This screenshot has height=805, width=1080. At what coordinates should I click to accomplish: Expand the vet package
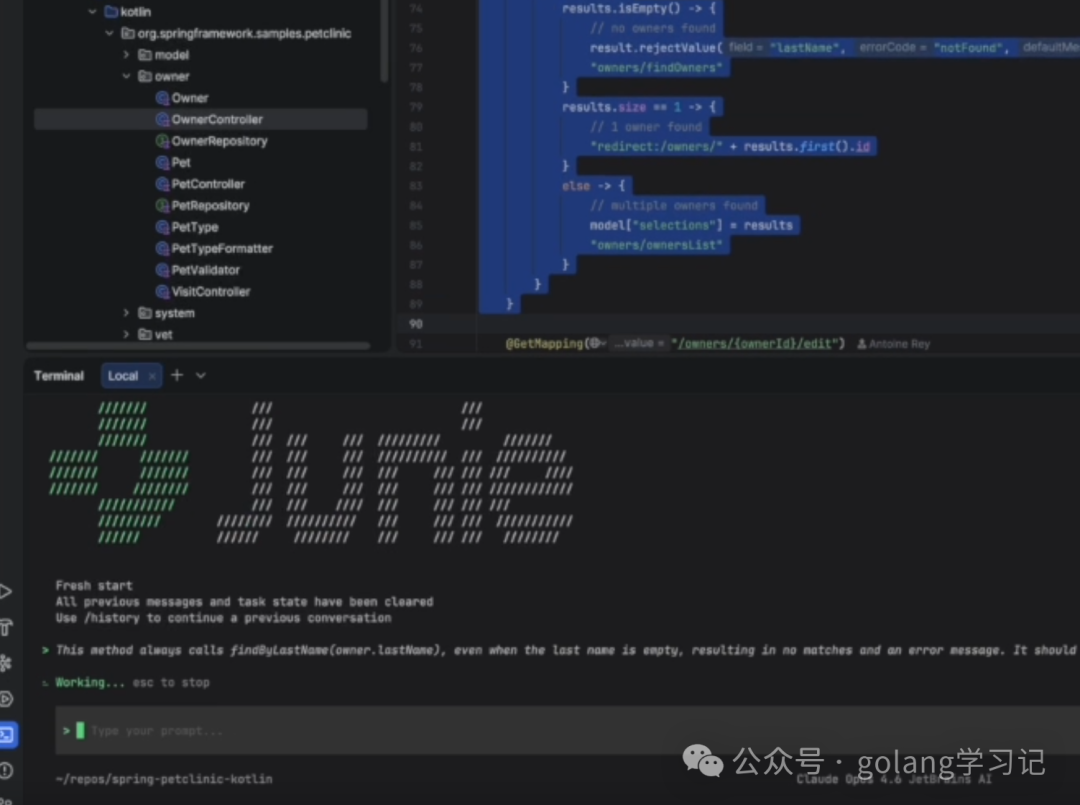coord(126,334)
